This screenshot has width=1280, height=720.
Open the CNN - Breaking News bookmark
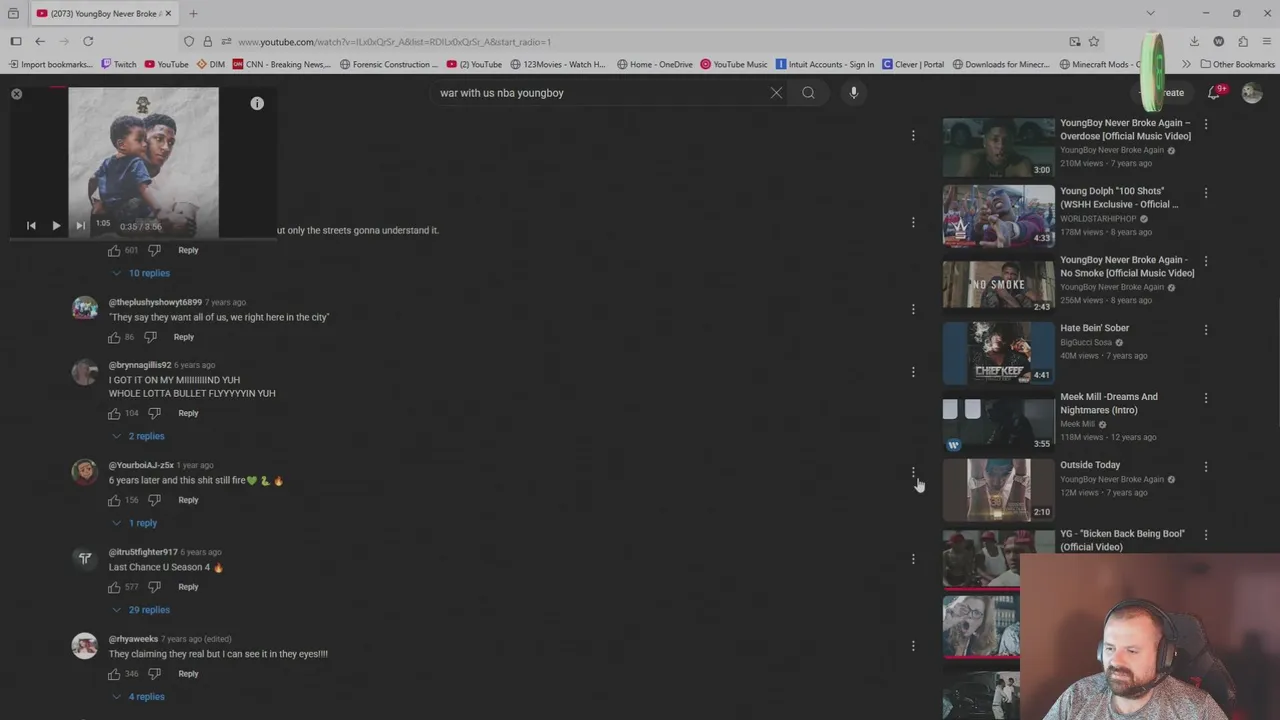(x=281, y=64)
